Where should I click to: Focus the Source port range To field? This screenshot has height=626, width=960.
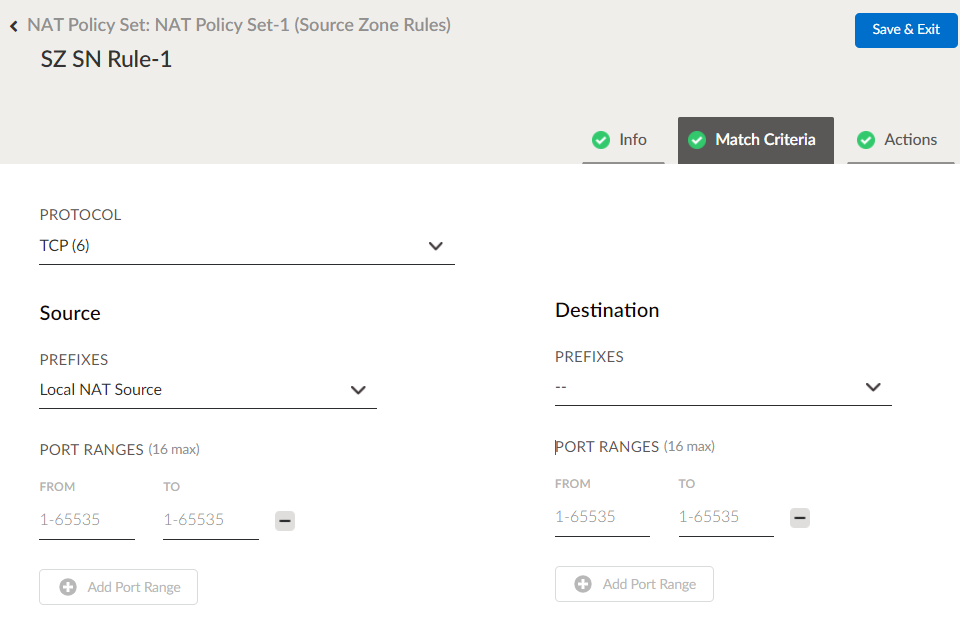pyautogui.click(x=210, y=520)
